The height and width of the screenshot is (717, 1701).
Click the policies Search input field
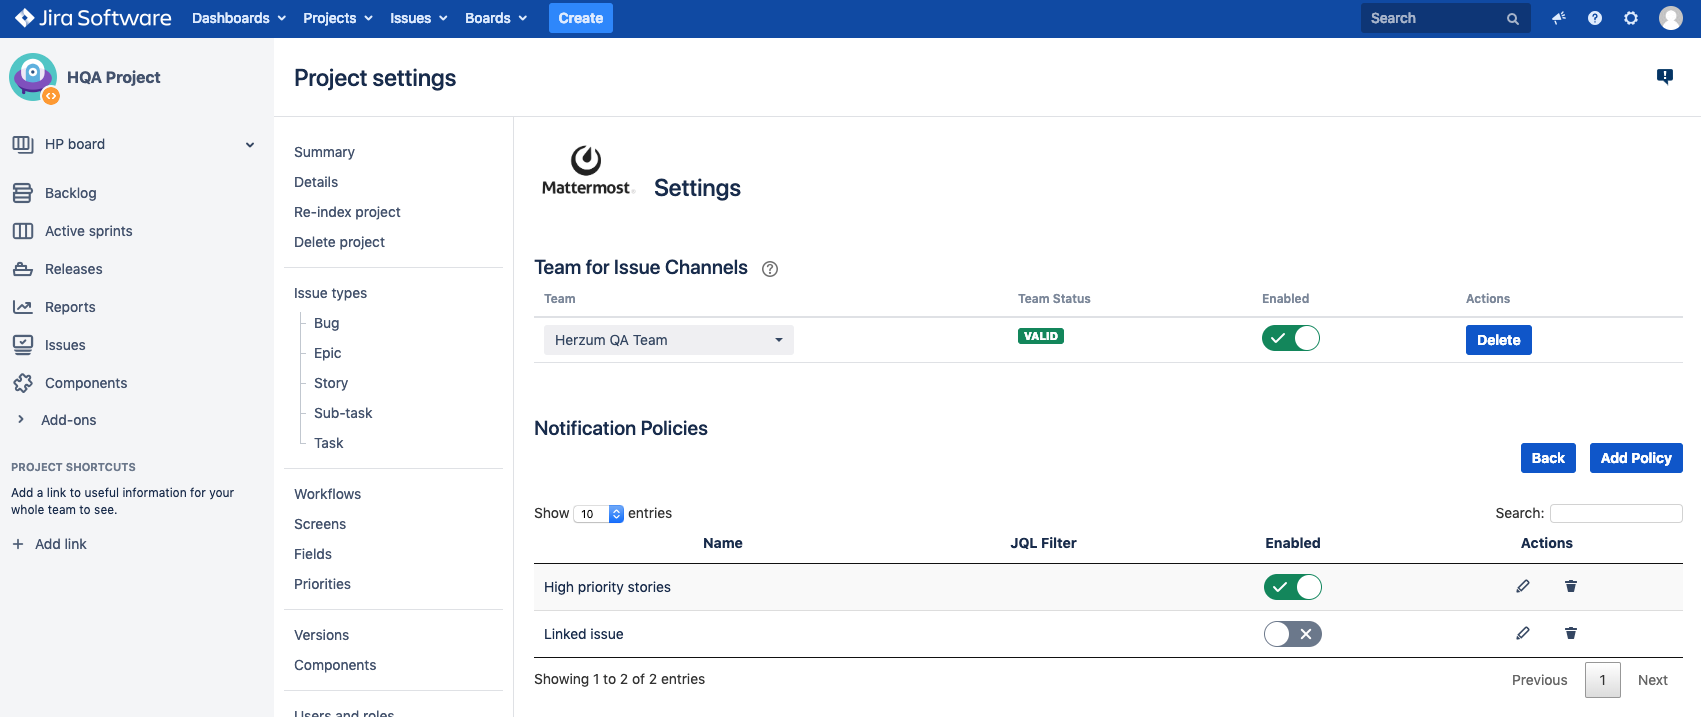(1615, 513)
